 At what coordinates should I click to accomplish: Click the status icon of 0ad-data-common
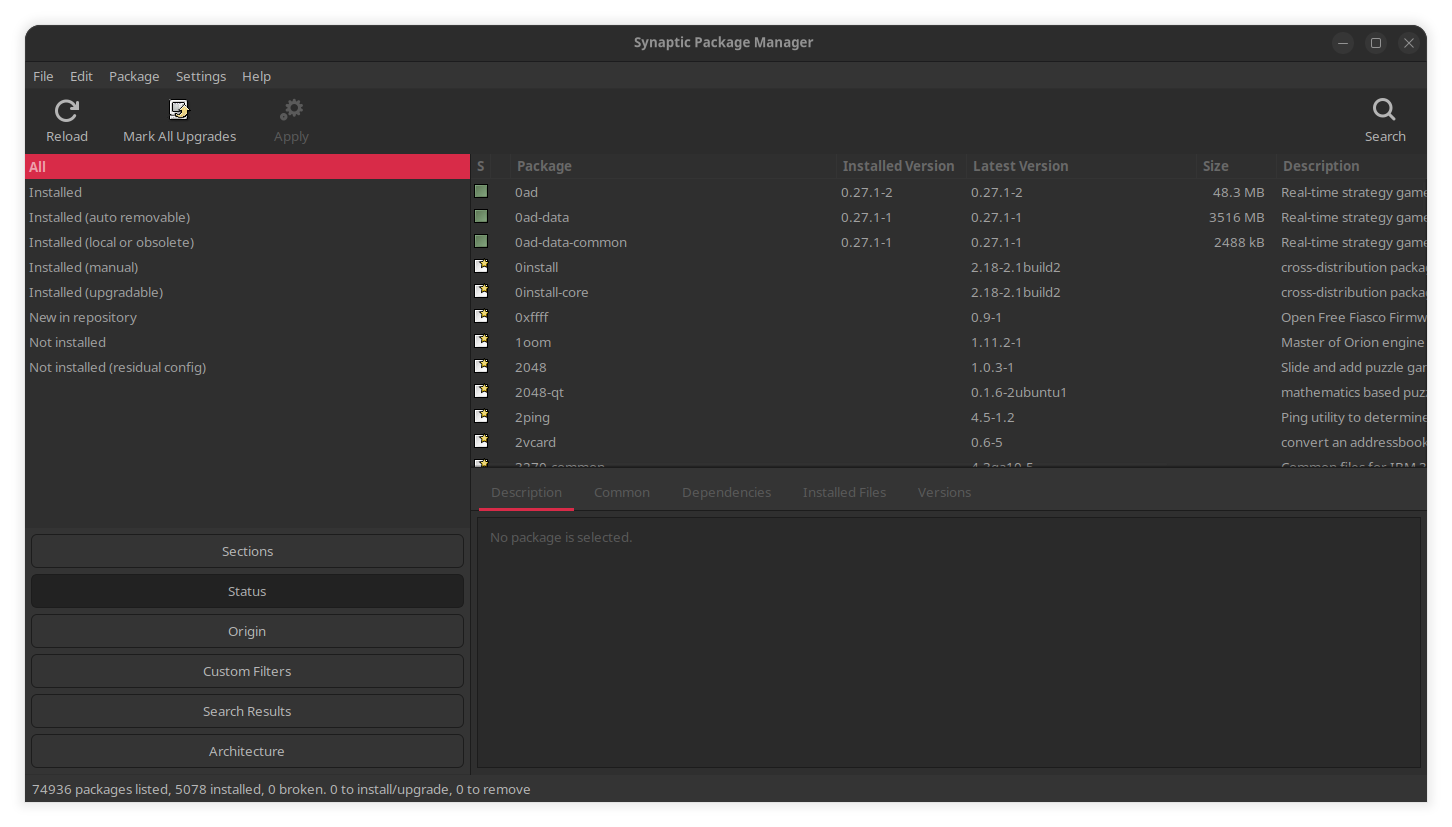pos(481,242)
